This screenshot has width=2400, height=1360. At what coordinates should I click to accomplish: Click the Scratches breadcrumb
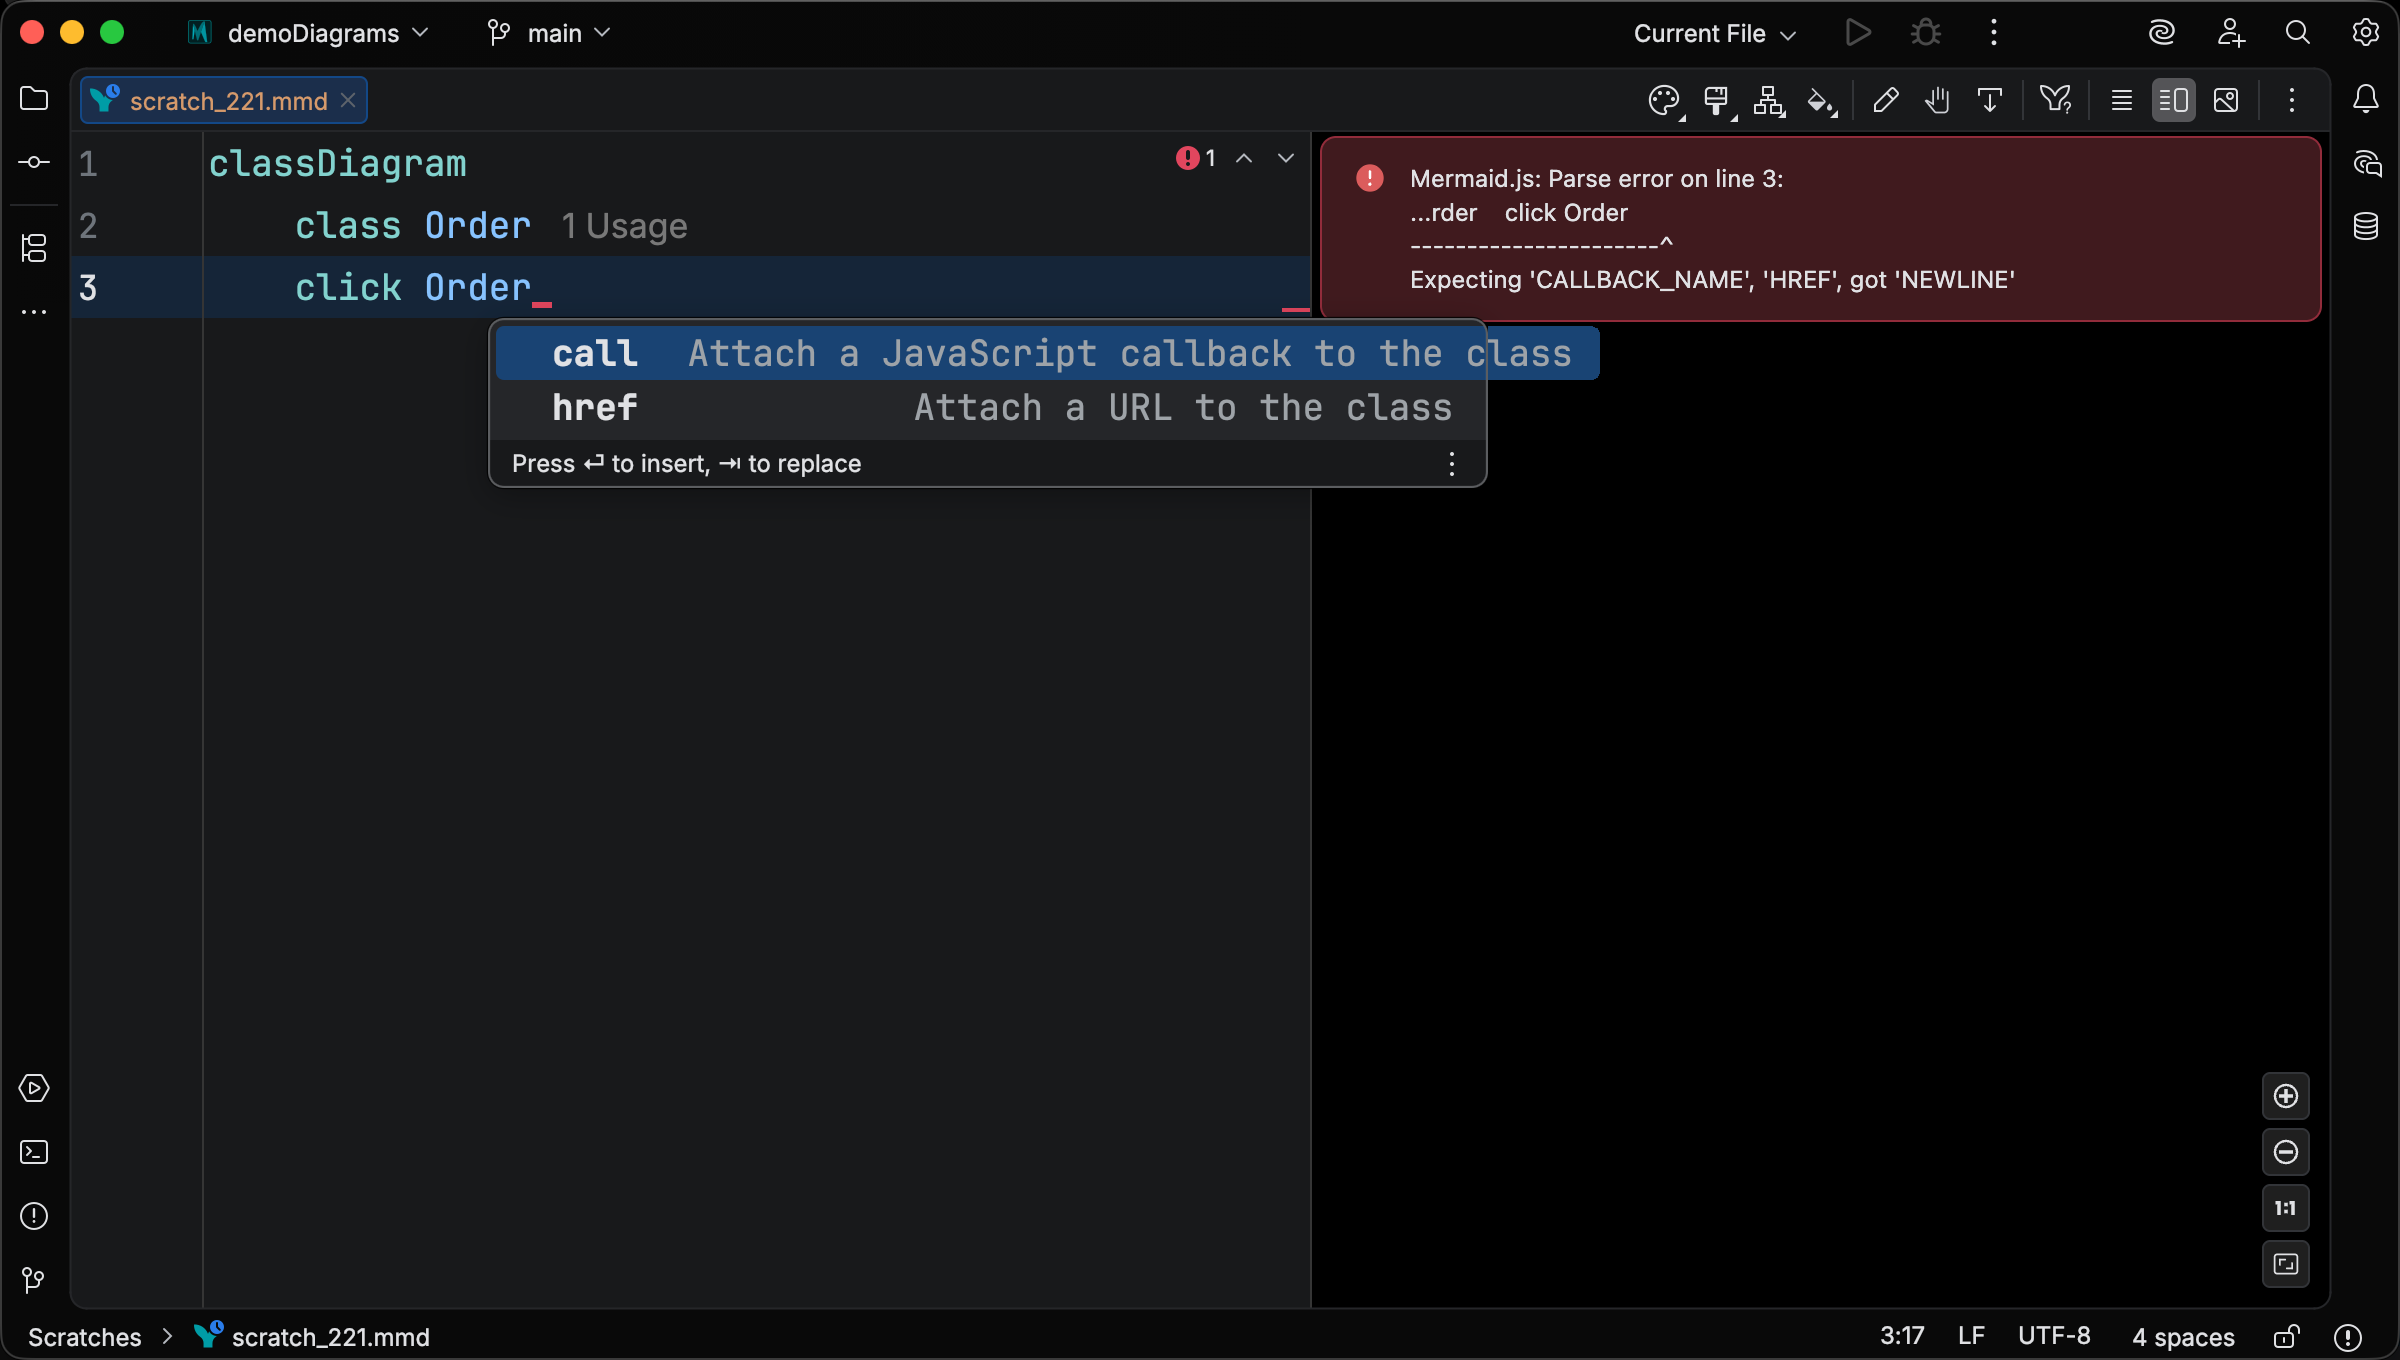(84, 1337)
